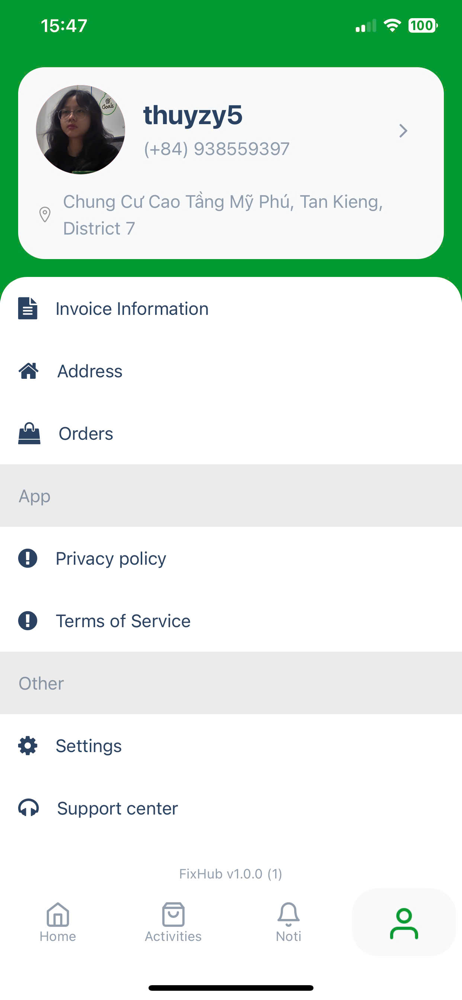Tap the location pin icon in profile card
462x1000 pixels.
pyautogui.click(x=45, y=215)
